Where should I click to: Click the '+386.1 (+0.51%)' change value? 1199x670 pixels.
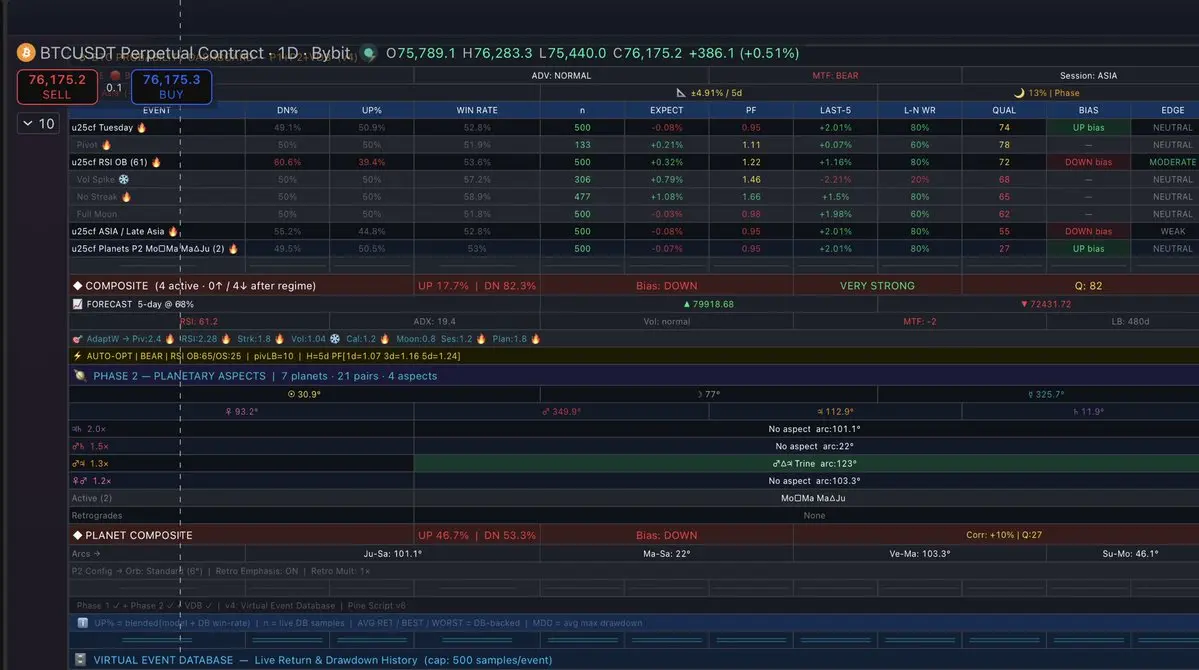click(x=744, y=54)
